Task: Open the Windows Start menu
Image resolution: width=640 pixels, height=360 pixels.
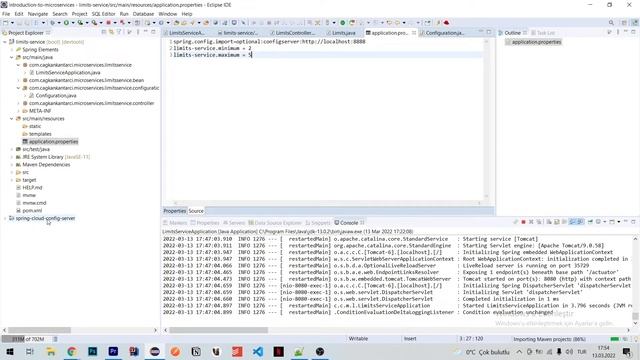Action: [10, 351]
